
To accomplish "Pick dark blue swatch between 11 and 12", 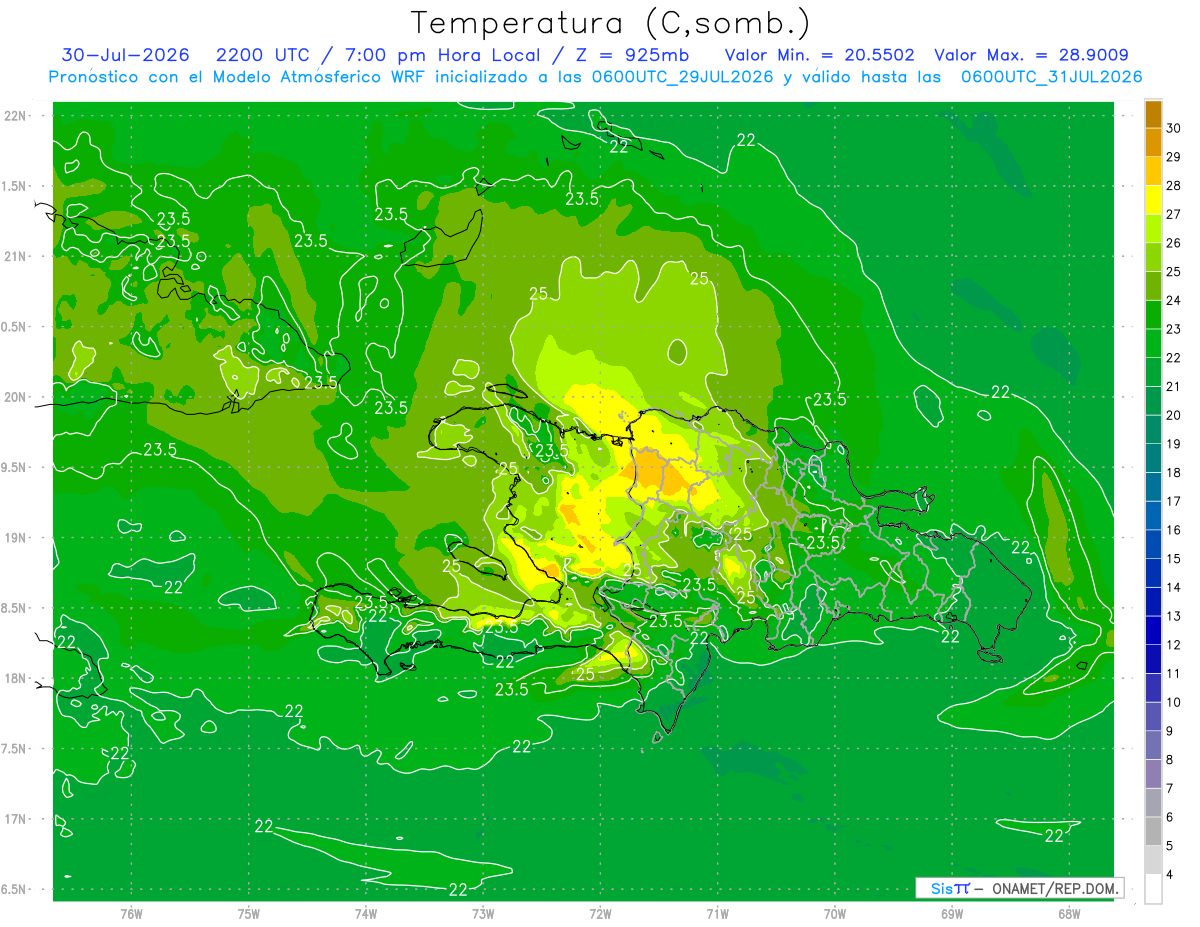I will click(x=1153, y=659).
